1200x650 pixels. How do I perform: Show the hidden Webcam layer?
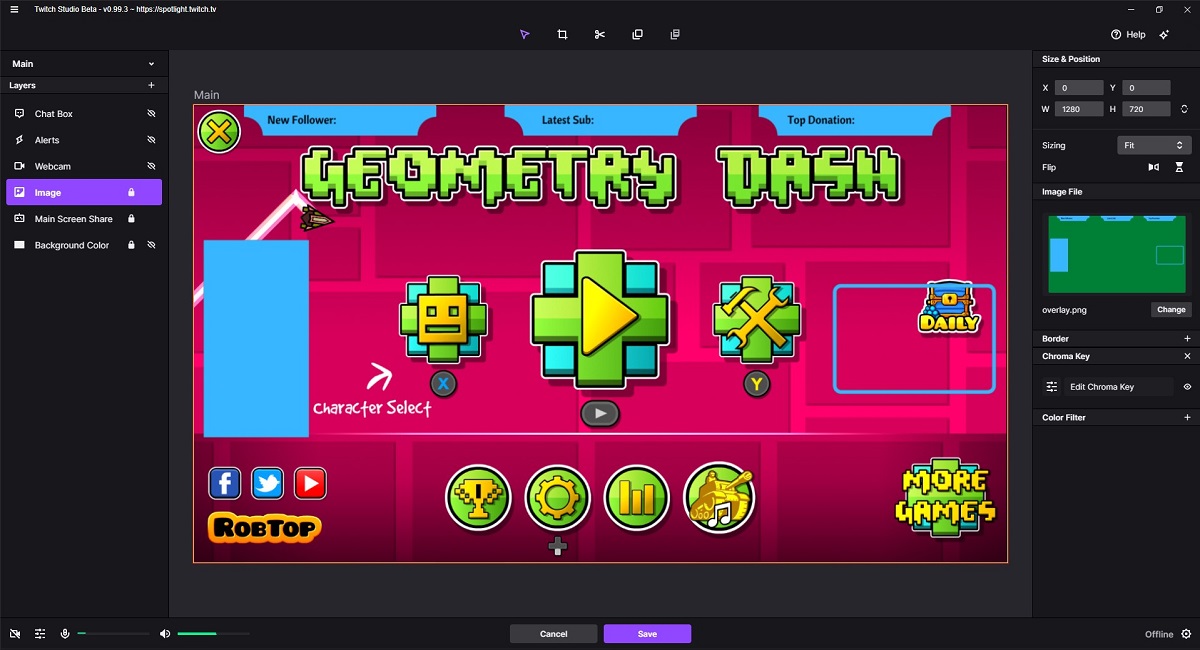(152, 166)
